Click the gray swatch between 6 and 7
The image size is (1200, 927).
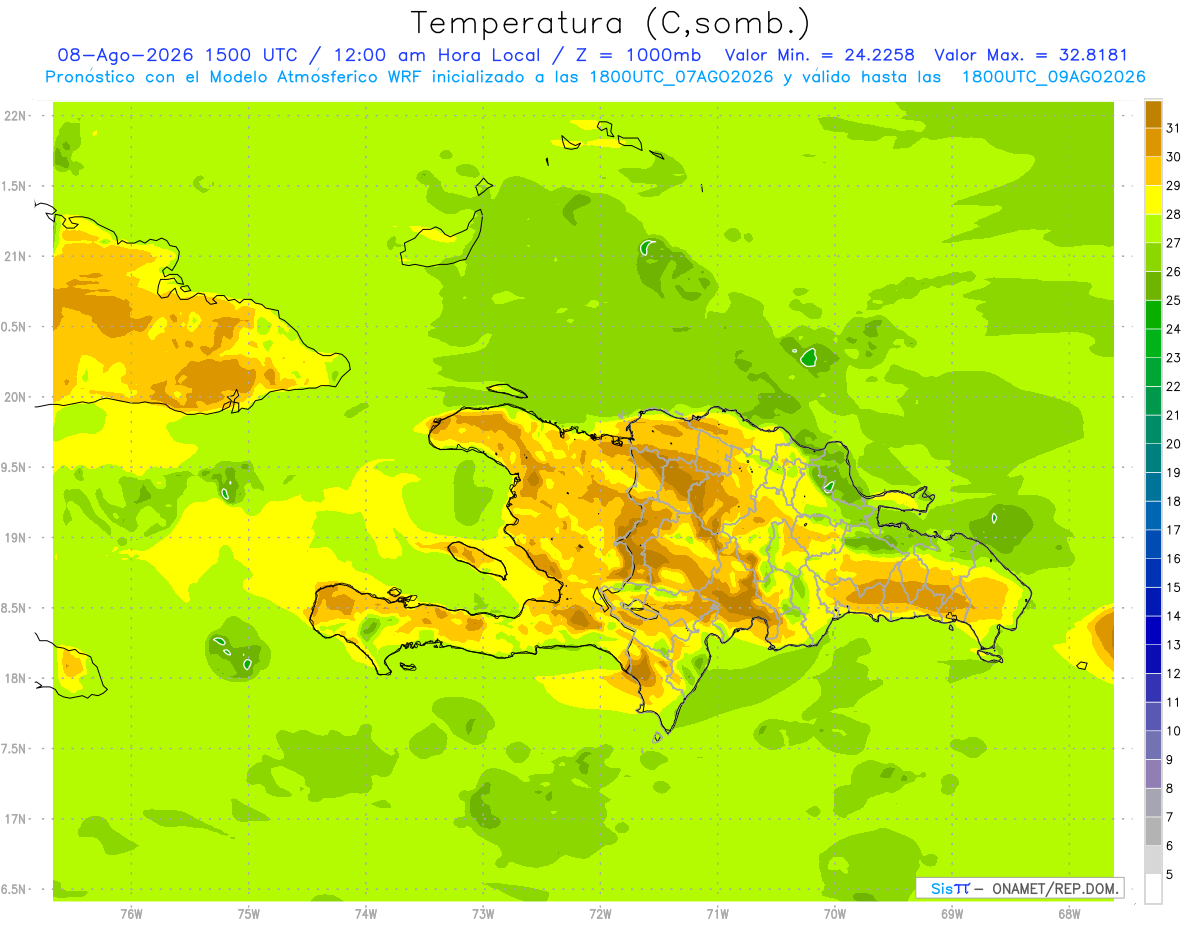(1154, 831)
